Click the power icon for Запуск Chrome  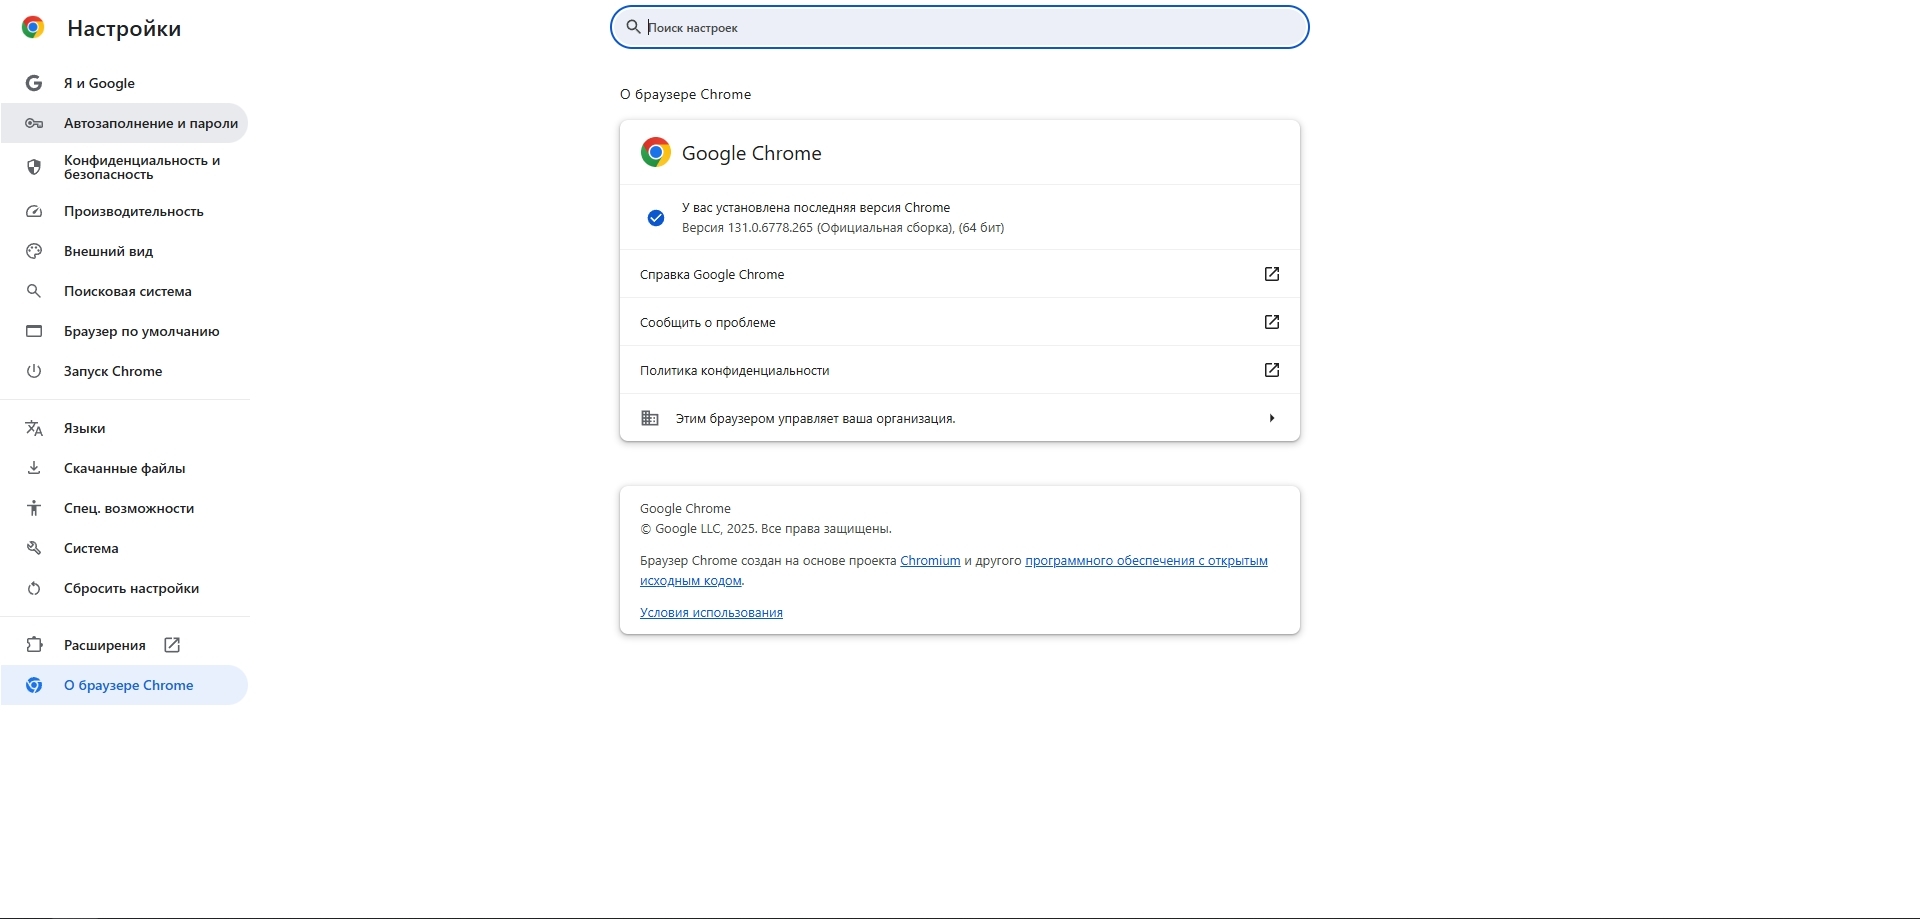tap(34, 371)
